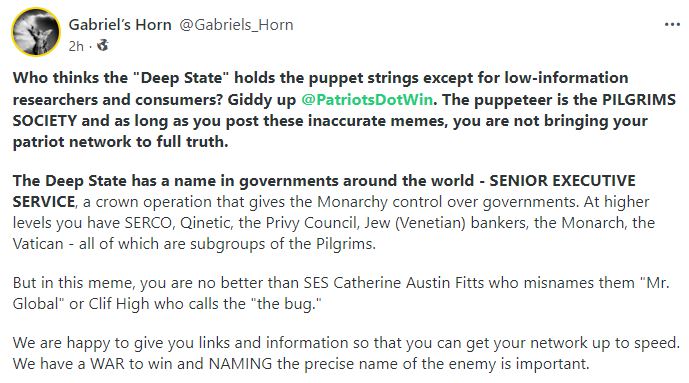The height and width of the screenshot is (383, 689).
Task: Click the Catherine Austin Fitts paragraph
Action: [x=341, y=293]
